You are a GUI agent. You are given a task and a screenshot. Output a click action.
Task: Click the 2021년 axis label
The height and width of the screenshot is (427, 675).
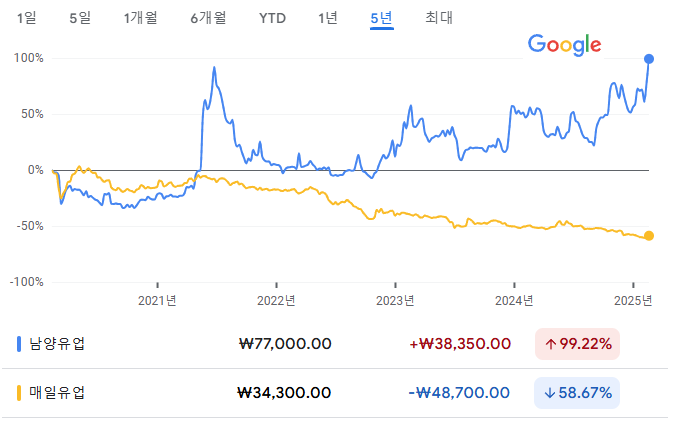point(157,300)
